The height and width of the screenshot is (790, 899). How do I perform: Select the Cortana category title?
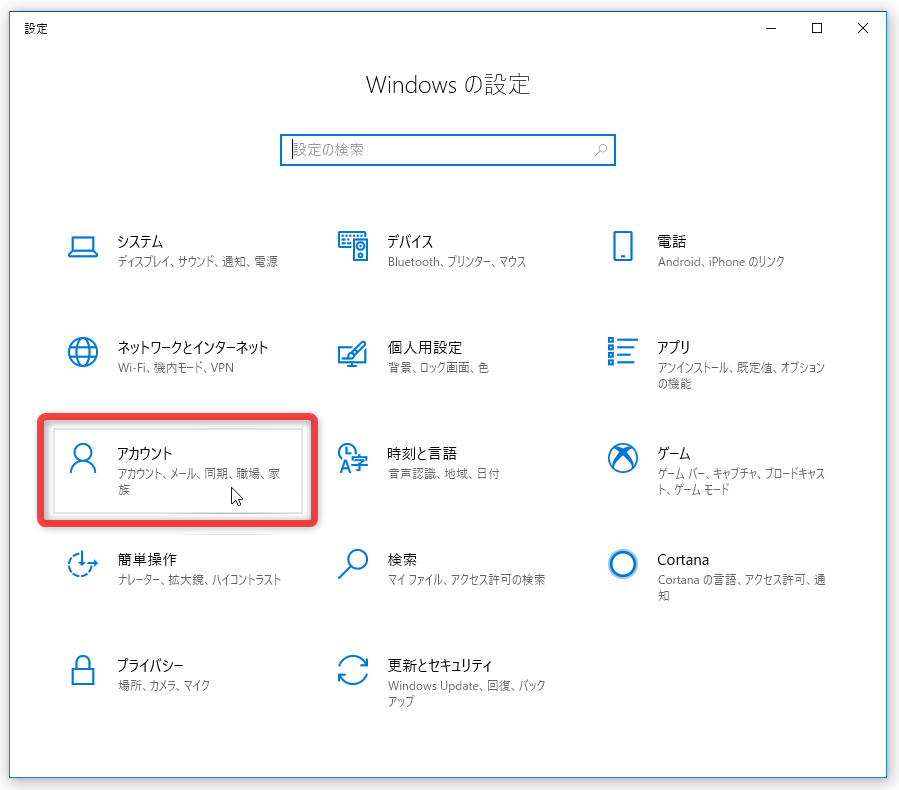(x=683, y=560)
